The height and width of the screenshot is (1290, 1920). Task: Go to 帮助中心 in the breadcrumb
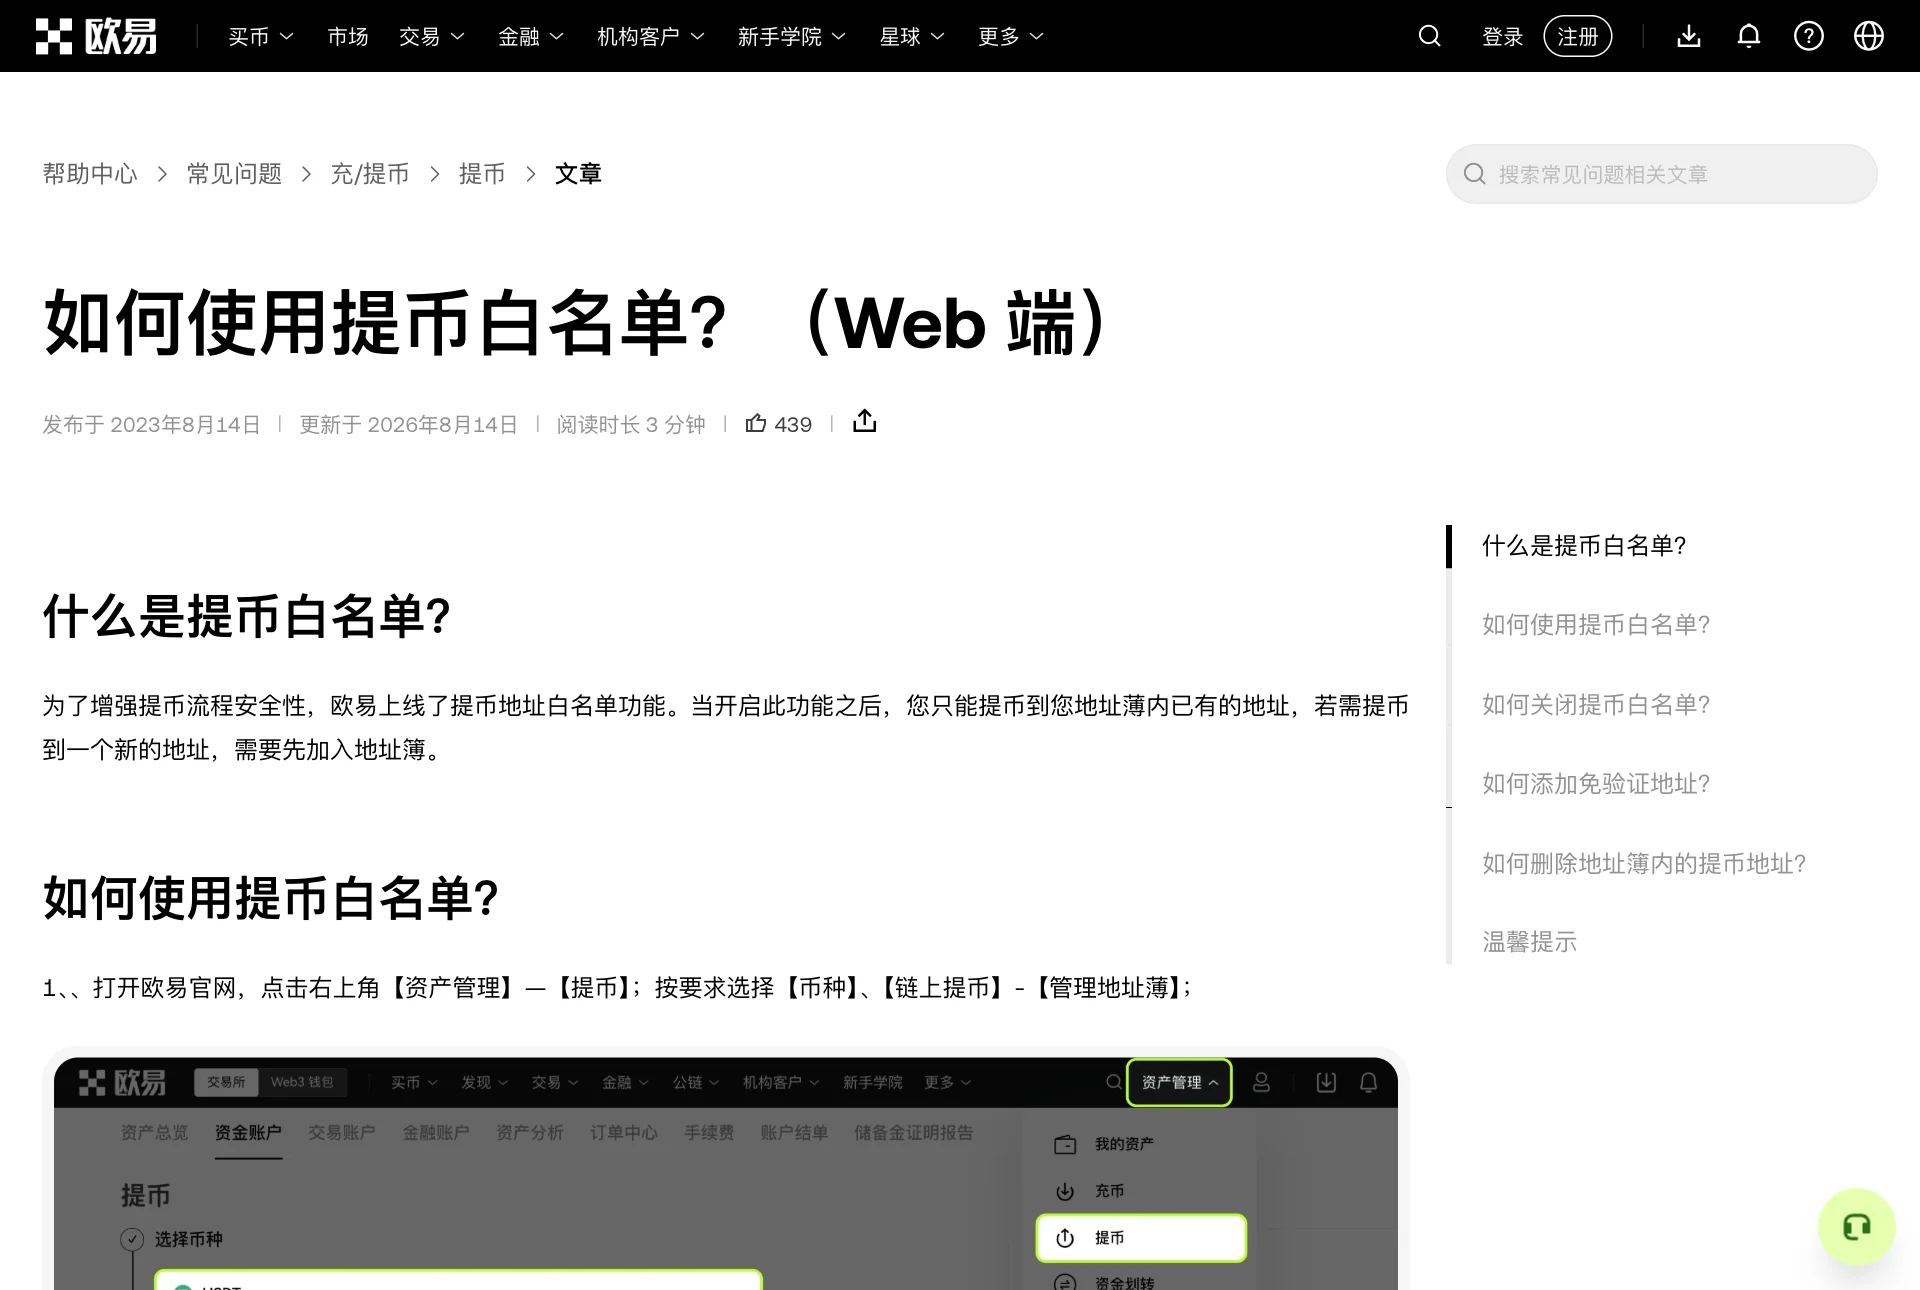(x=90, y=174)
